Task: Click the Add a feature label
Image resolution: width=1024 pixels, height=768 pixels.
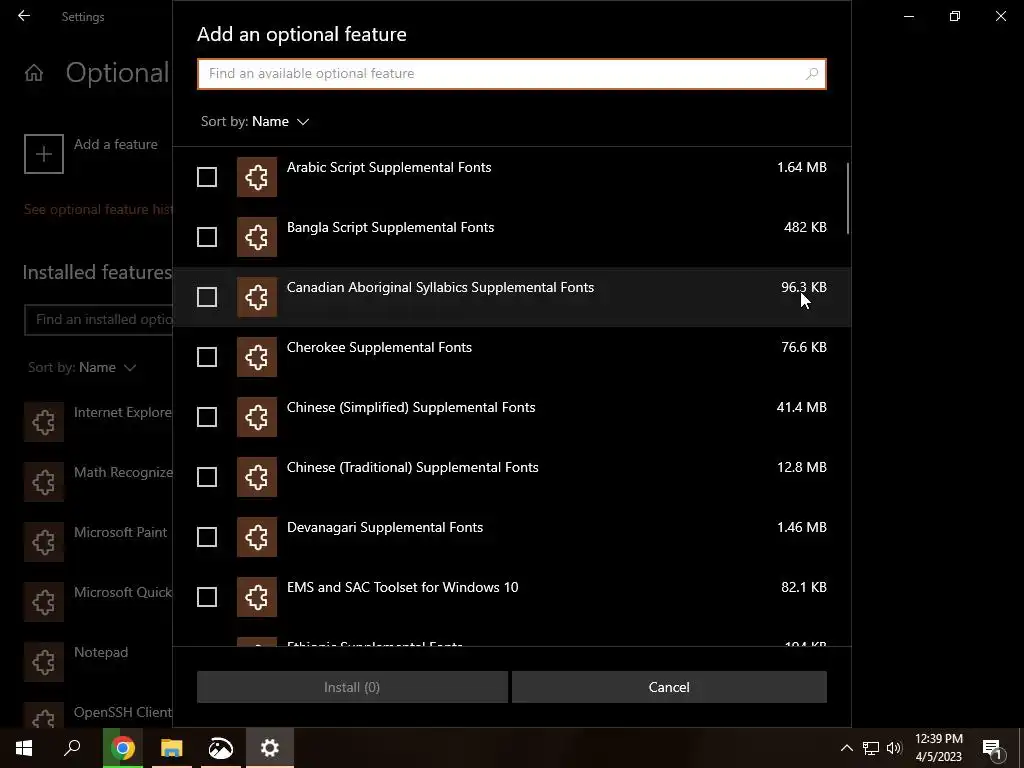Action: coord(116,144)
